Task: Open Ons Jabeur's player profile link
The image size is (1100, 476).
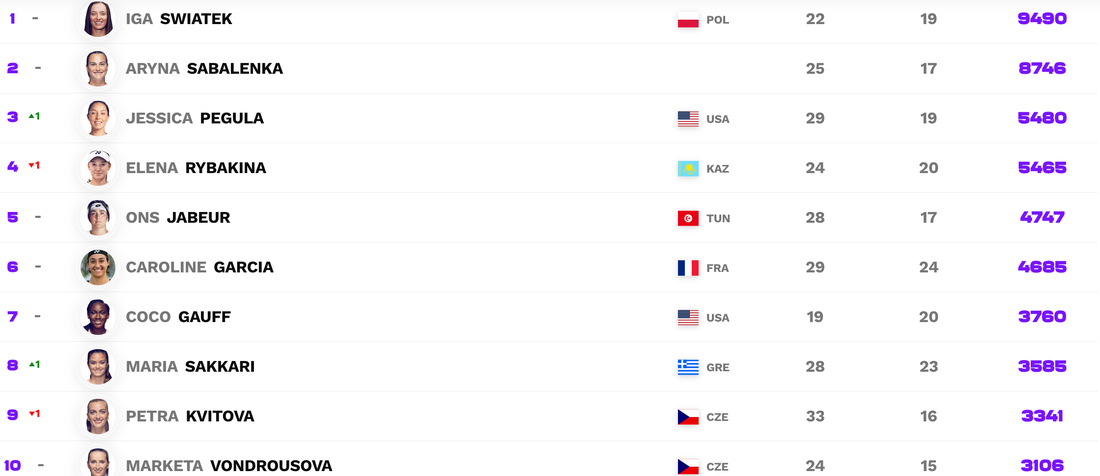Action: click(x=181, y=217)
